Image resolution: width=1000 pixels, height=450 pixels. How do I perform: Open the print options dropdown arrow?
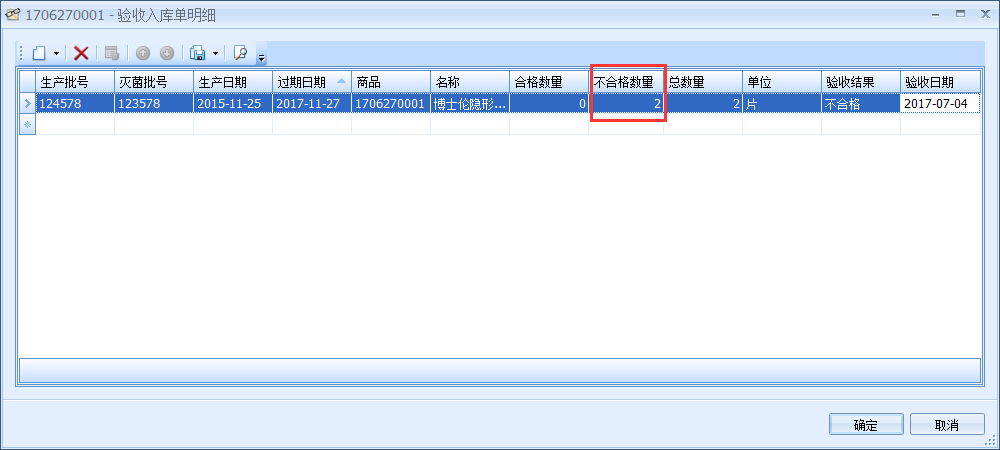215,54
